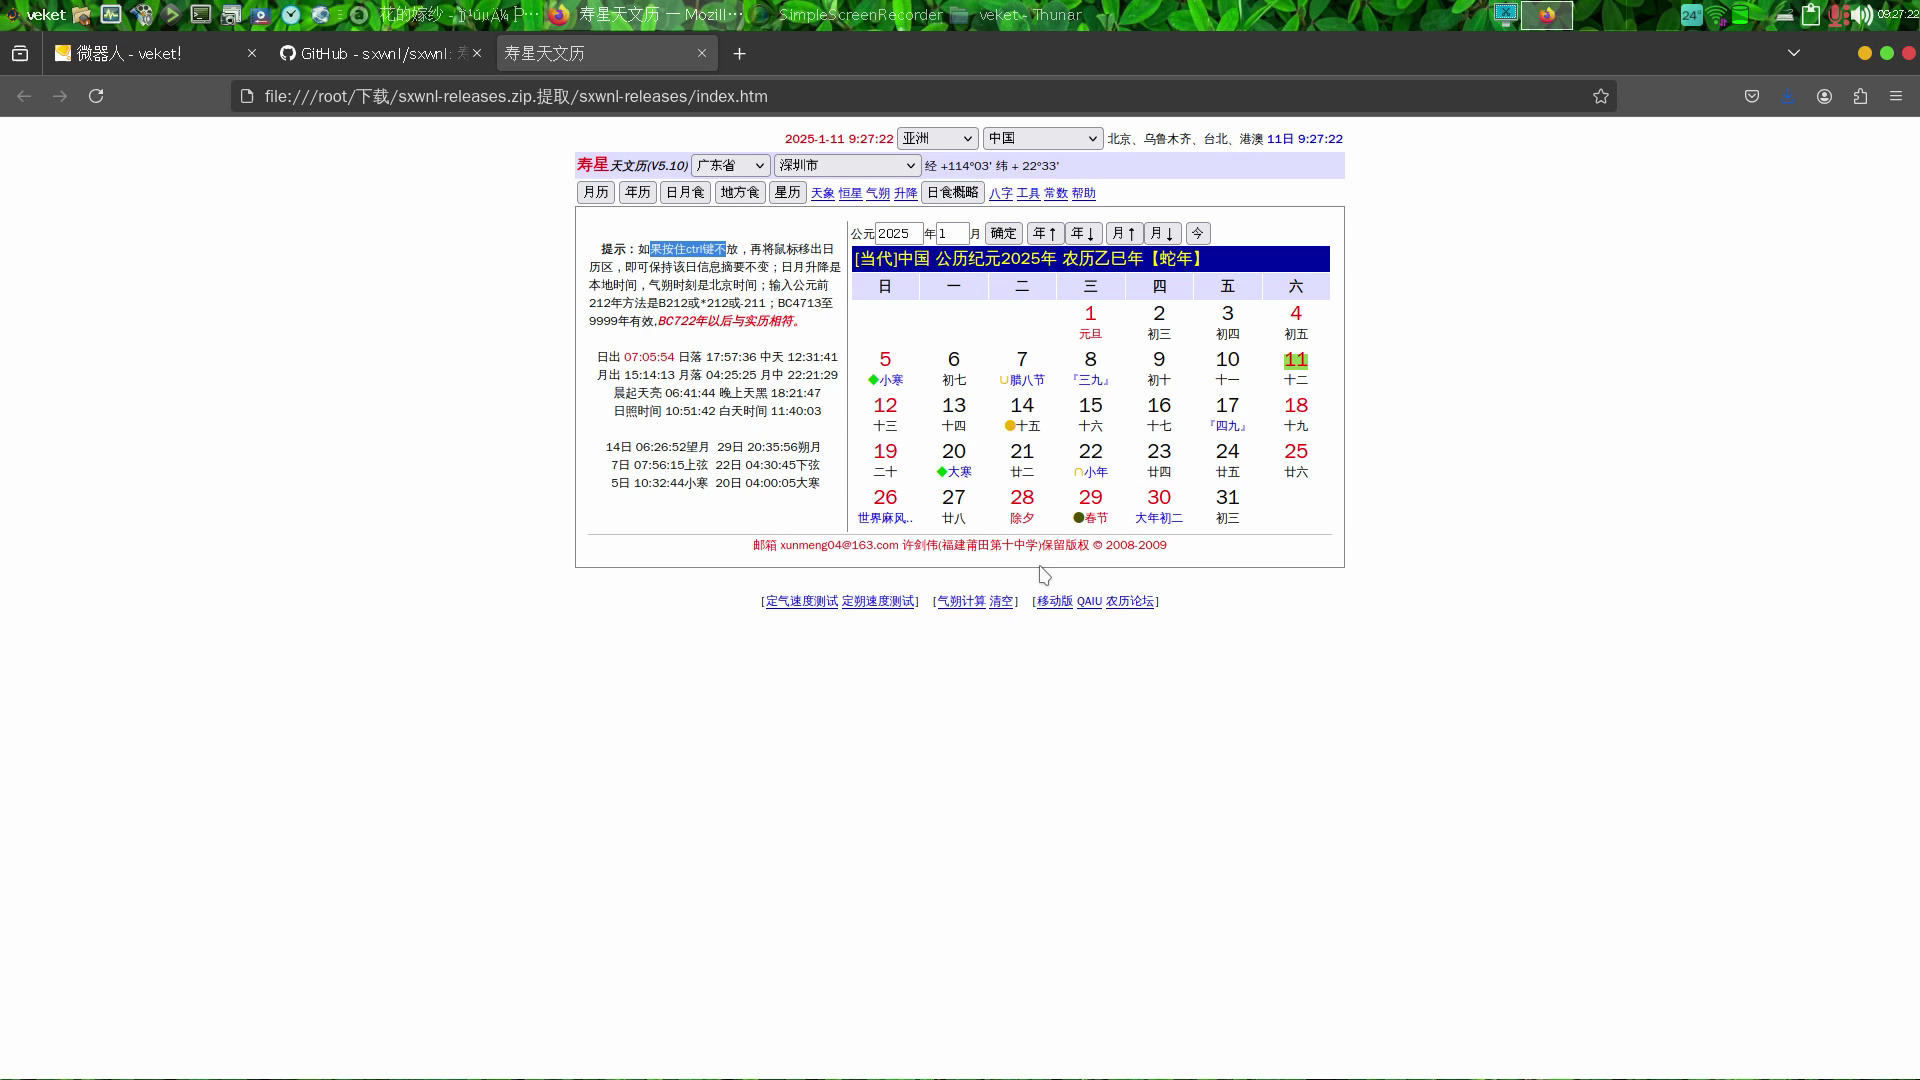This screenshot has width=1920, height=1080.
Task: Expand the 亚洲 continent dropdown
Action: point(937,138)
